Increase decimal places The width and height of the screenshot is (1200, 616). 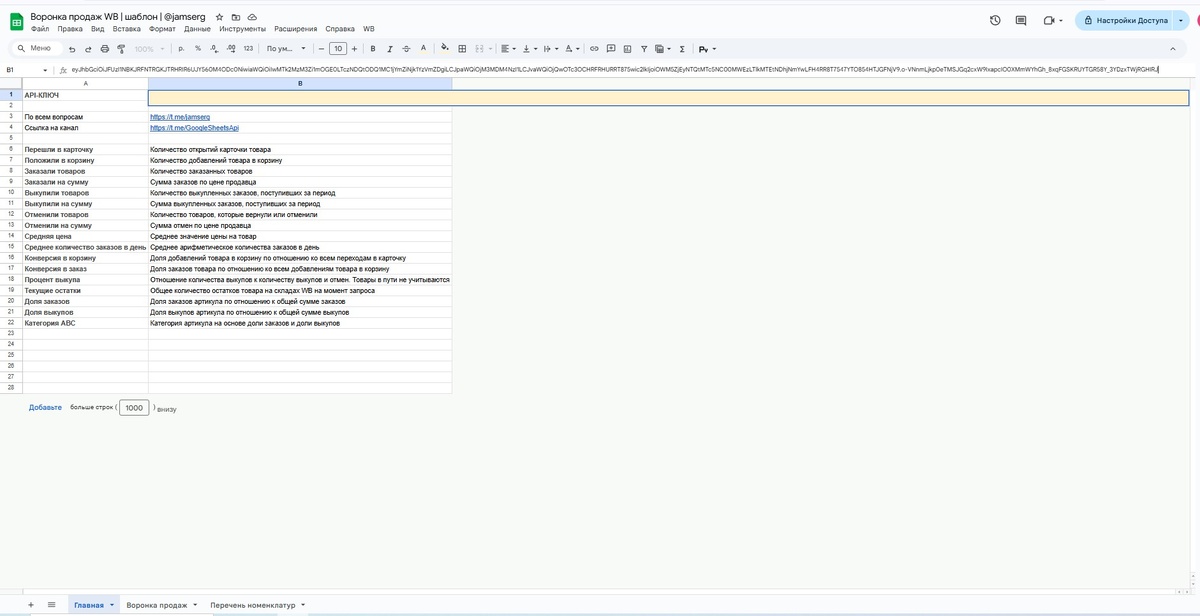tap(231, 48)
